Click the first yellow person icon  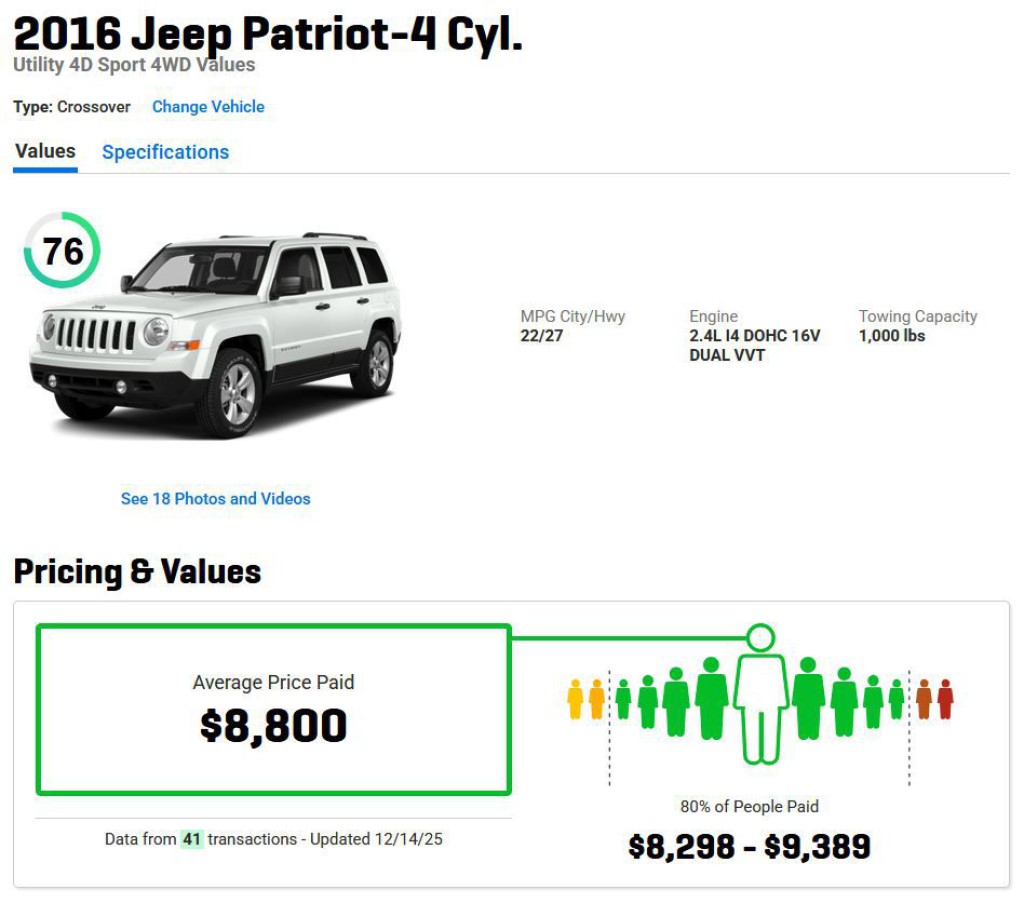tap(577, 700)
